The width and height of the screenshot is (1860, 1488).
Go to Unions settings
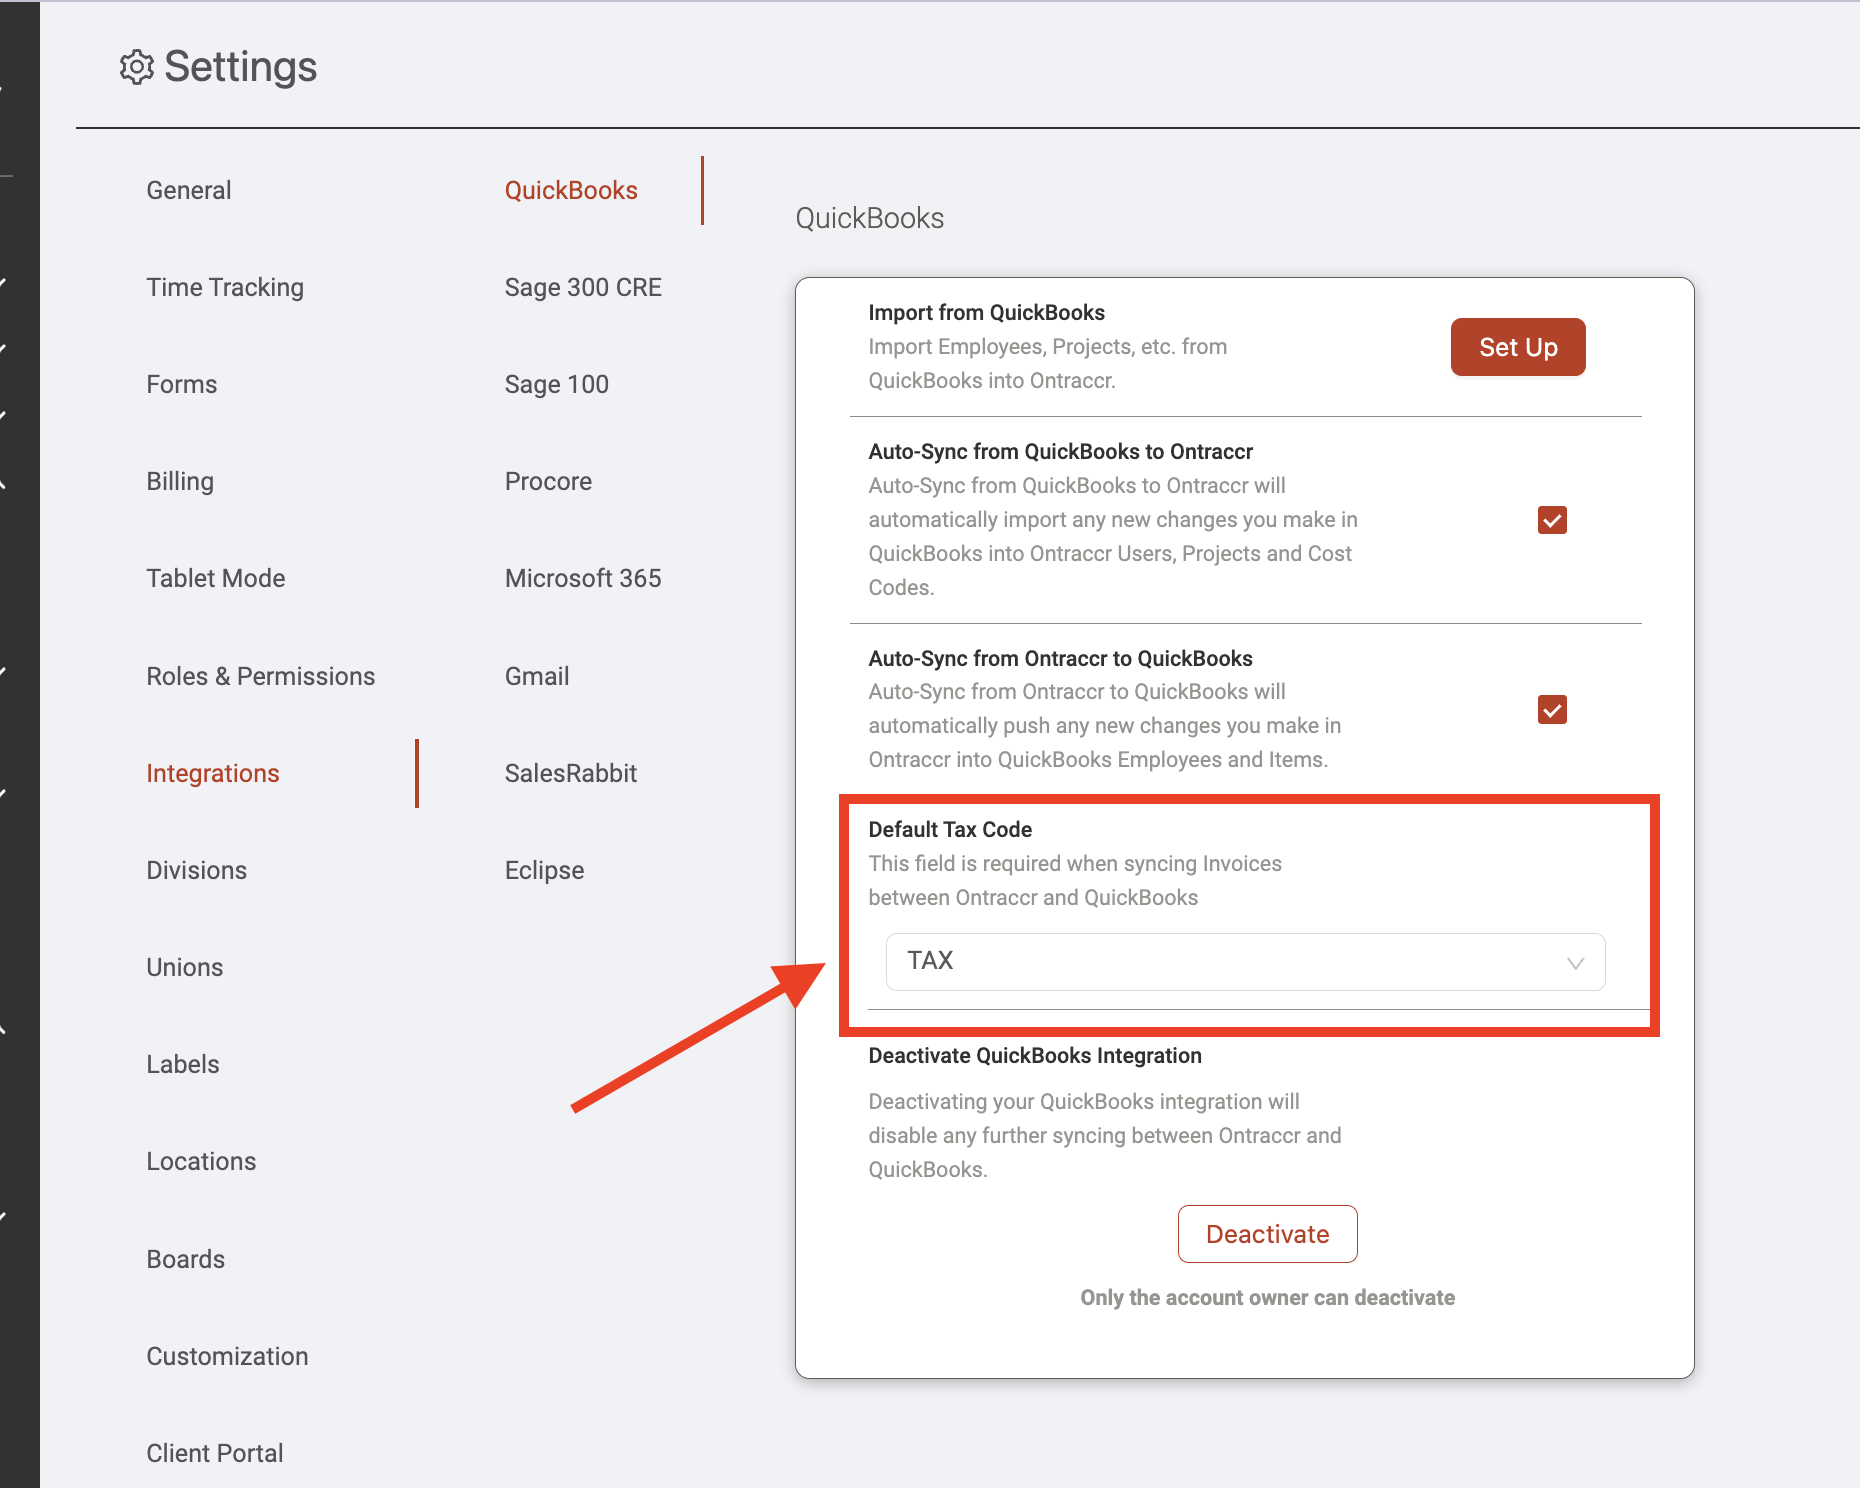[x=185, y=967]
